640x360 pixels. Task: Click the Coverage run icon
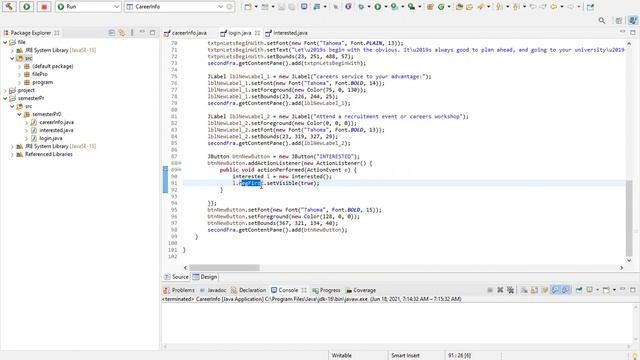point(394,7)
